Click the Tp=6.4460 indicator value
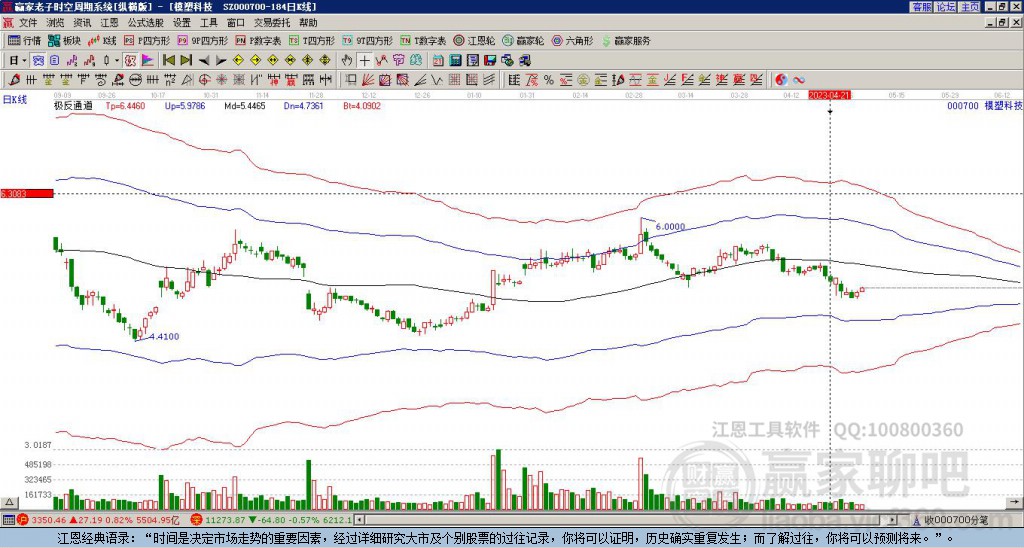This screenshot has width=1024, height=548. pyautogui.click(x=124, y=106)
